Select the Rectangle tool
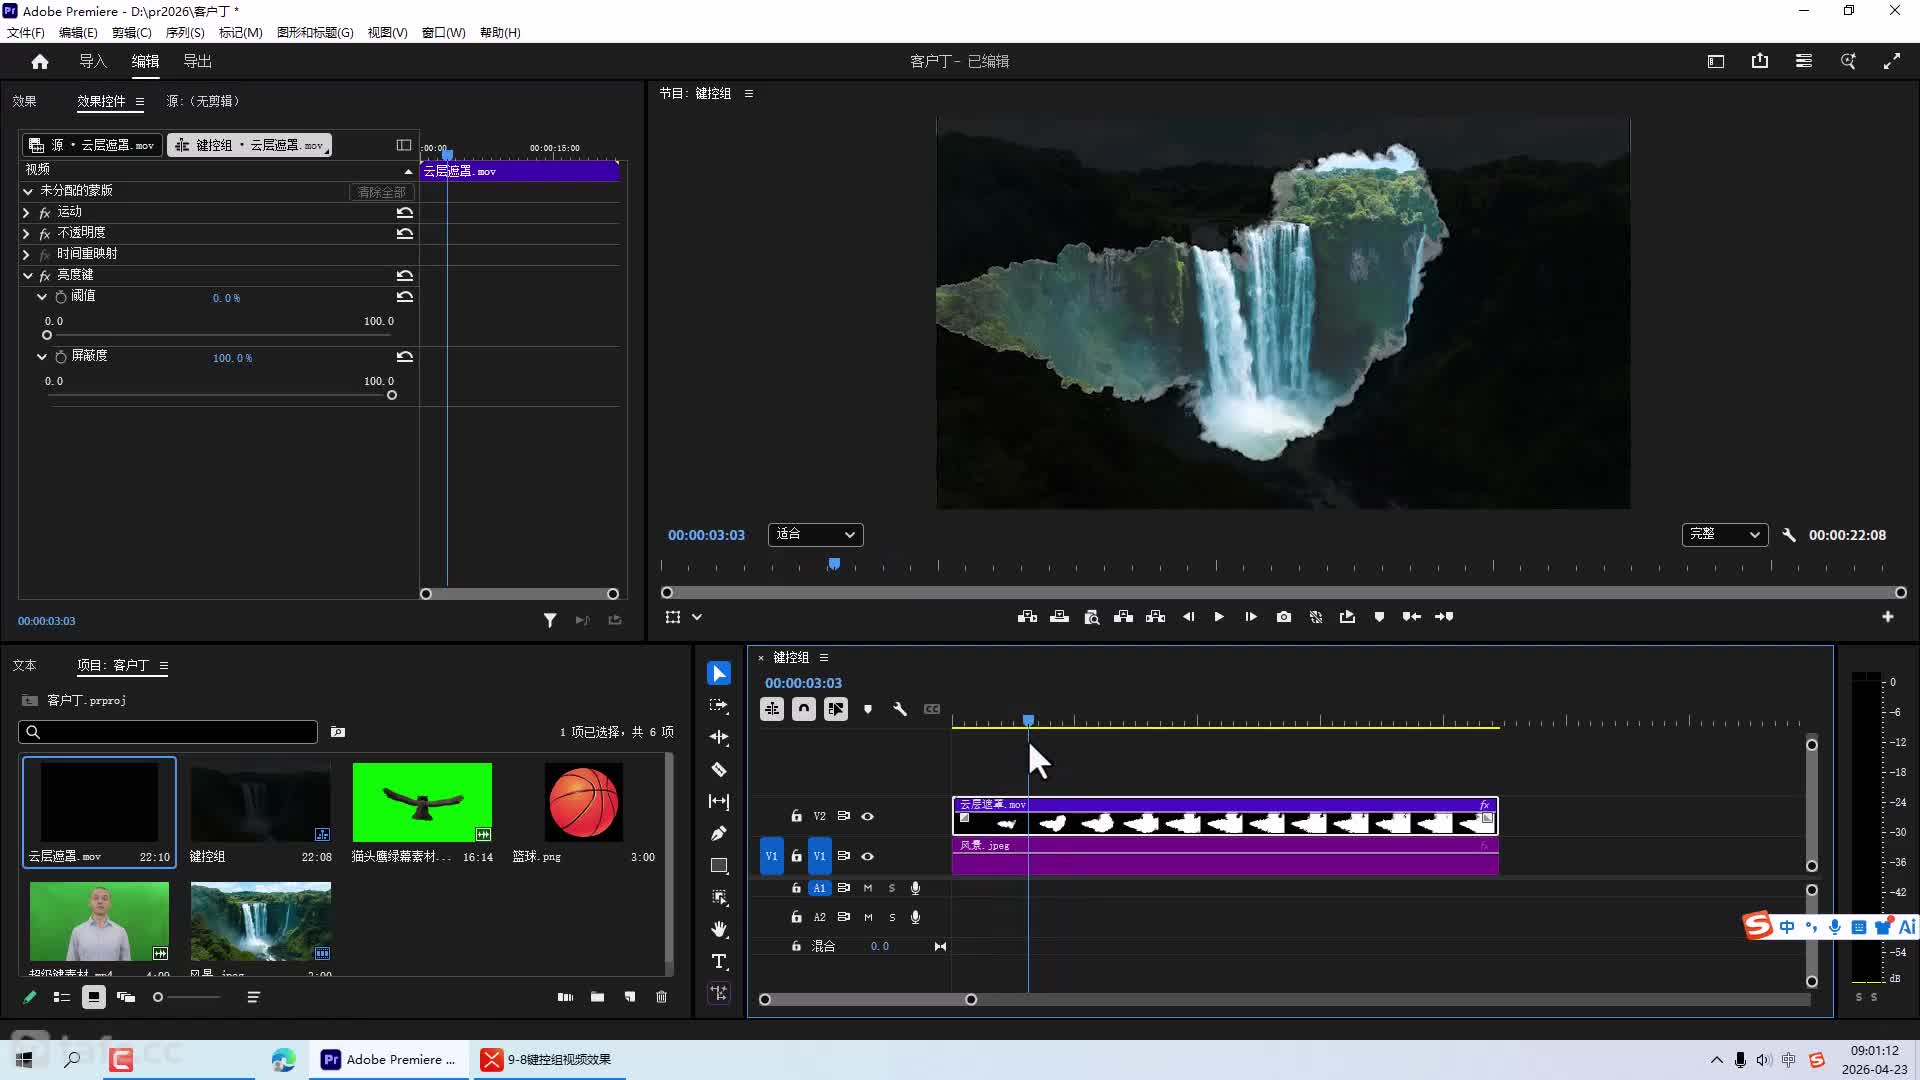Image resolution: width=1920 pixels, height=1080 pixels. pyautogui.click(x=719, y=865)
